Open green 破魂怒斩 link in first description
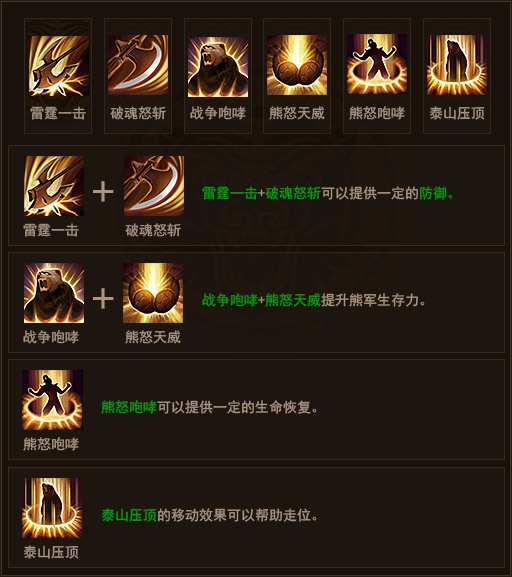The height and width of the screenshot is (577, 512). click(293, 193)
